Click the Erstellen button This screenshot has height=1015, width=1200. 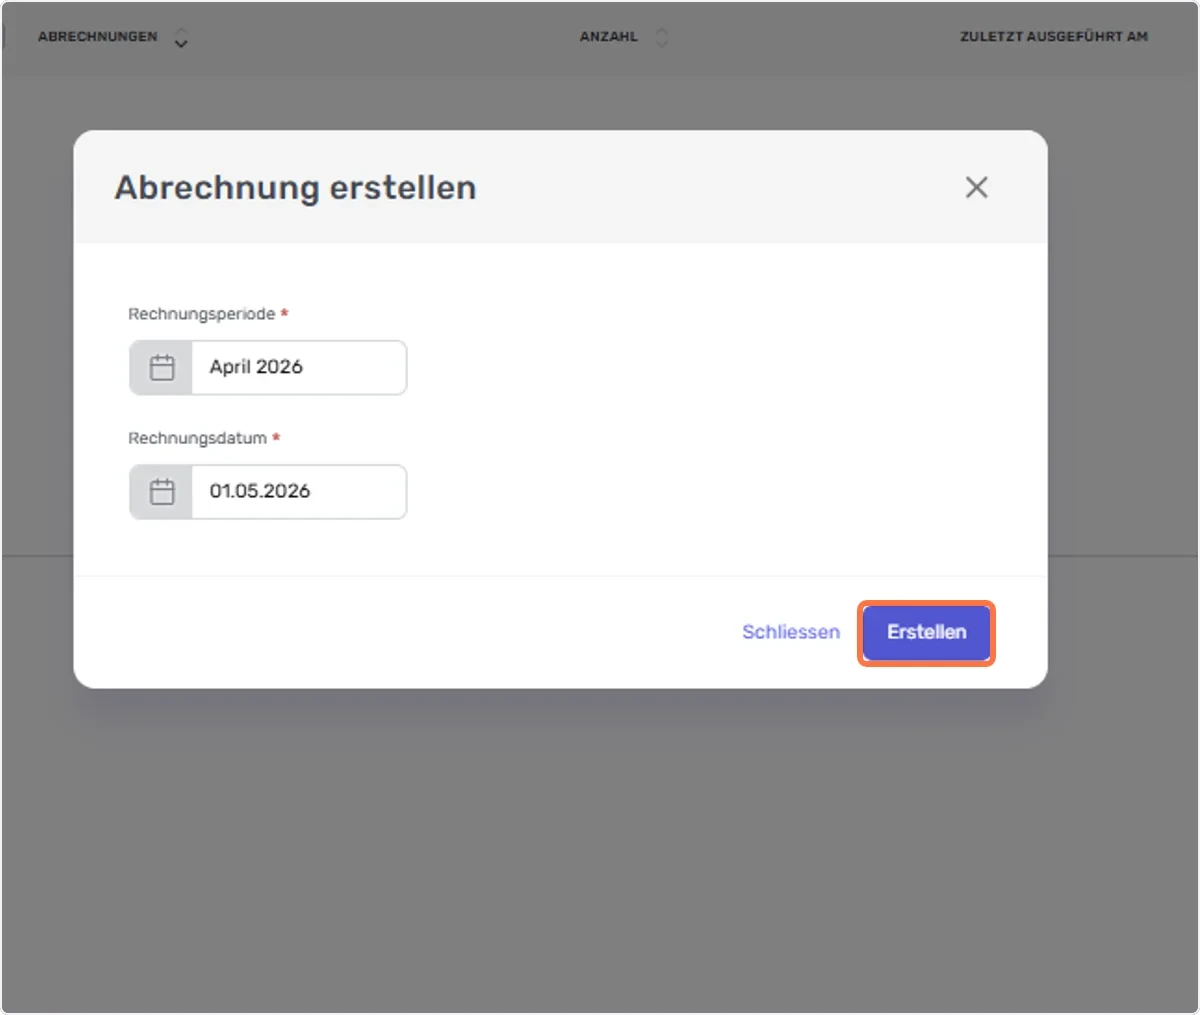pyautogui.click(x=926, y=633)
